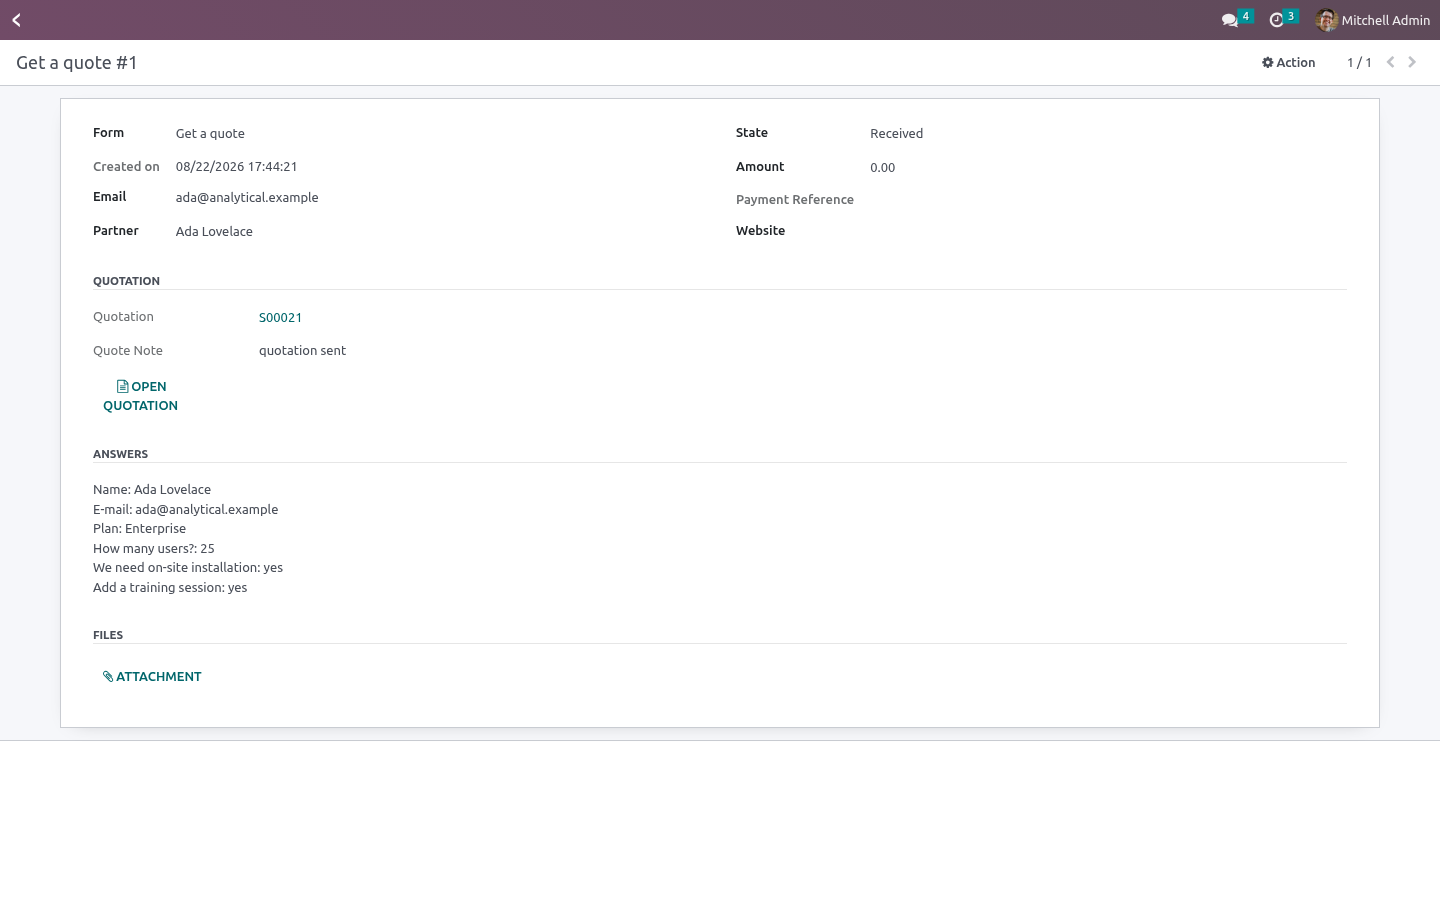Click the ANSWERS section heading
Viewport: 1440px width, 900px height.
pyautogui.click(x=120, y=454)
